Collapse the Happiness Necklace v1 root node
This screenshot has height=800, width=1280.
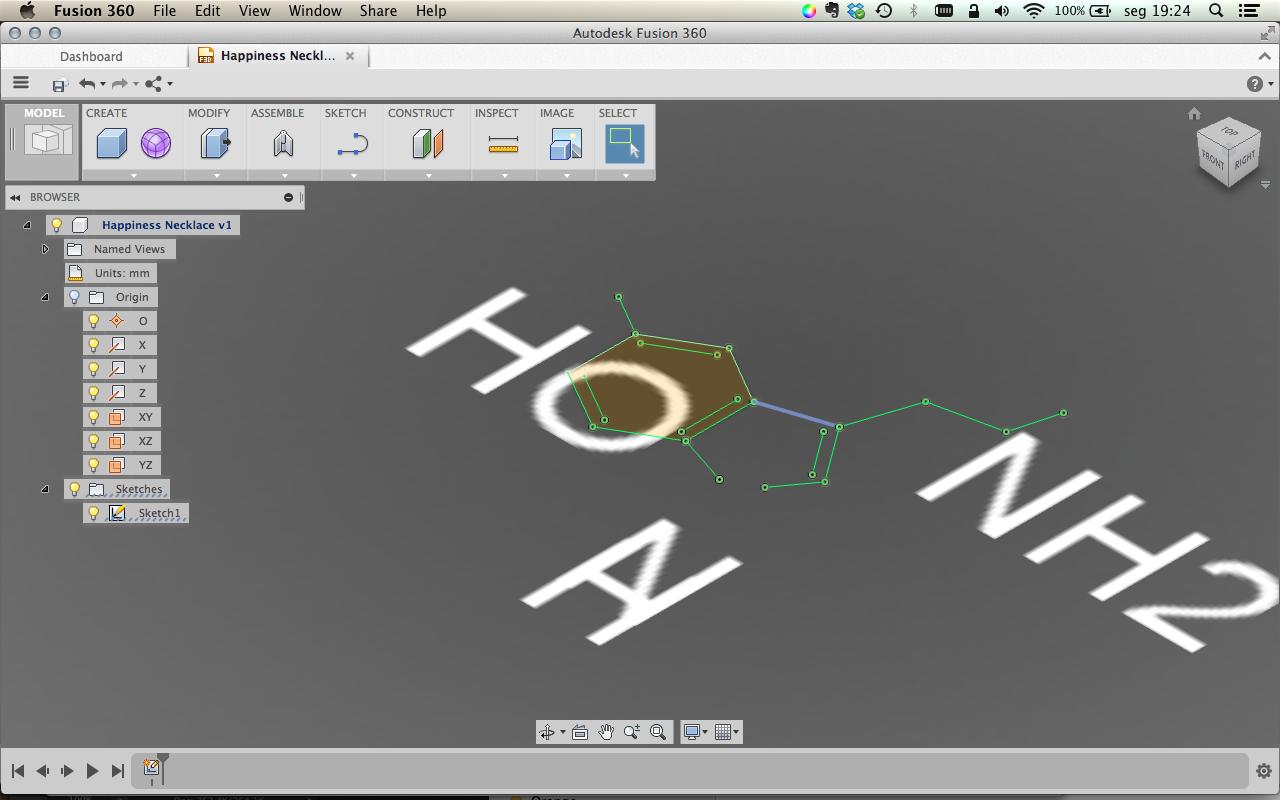click(x=27, y=225)
